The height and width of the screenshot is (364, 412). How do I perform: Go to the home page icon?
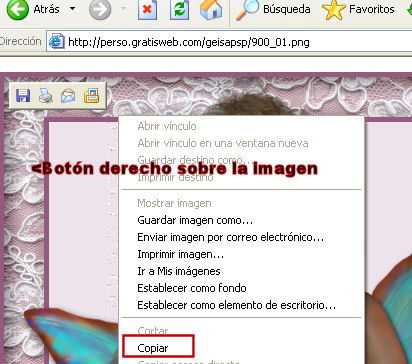tap(211, 9)
